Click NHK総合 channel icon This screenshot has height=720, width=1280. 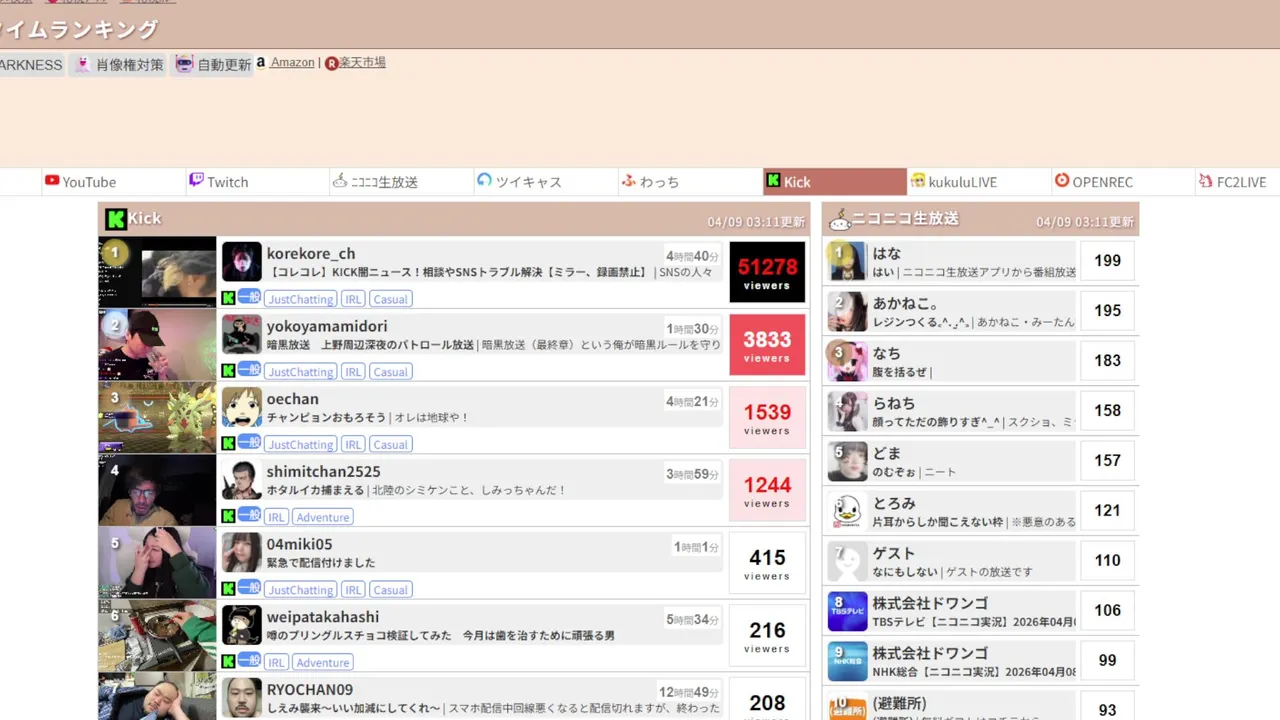point(847,661)
